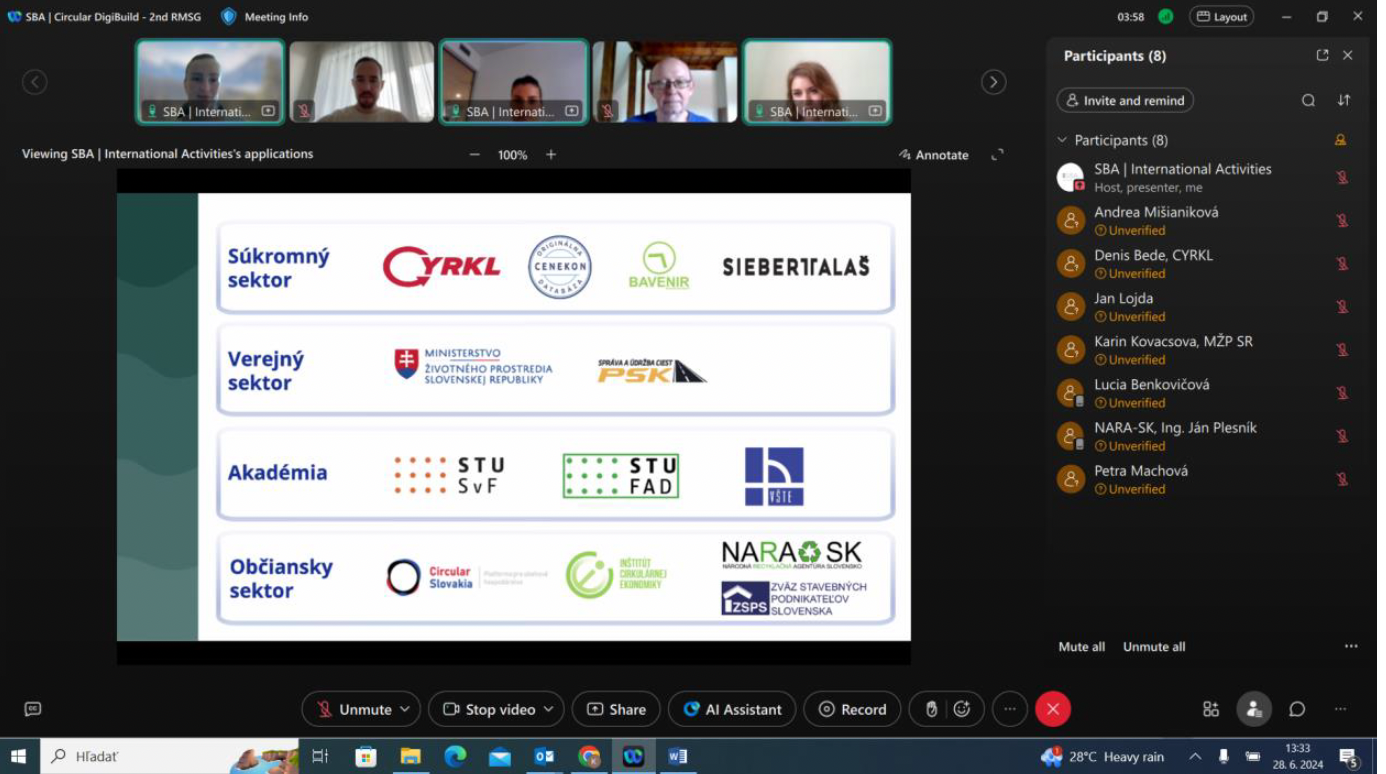Open participant sort options icon

pyautogui.click(x=1344, y=100)
